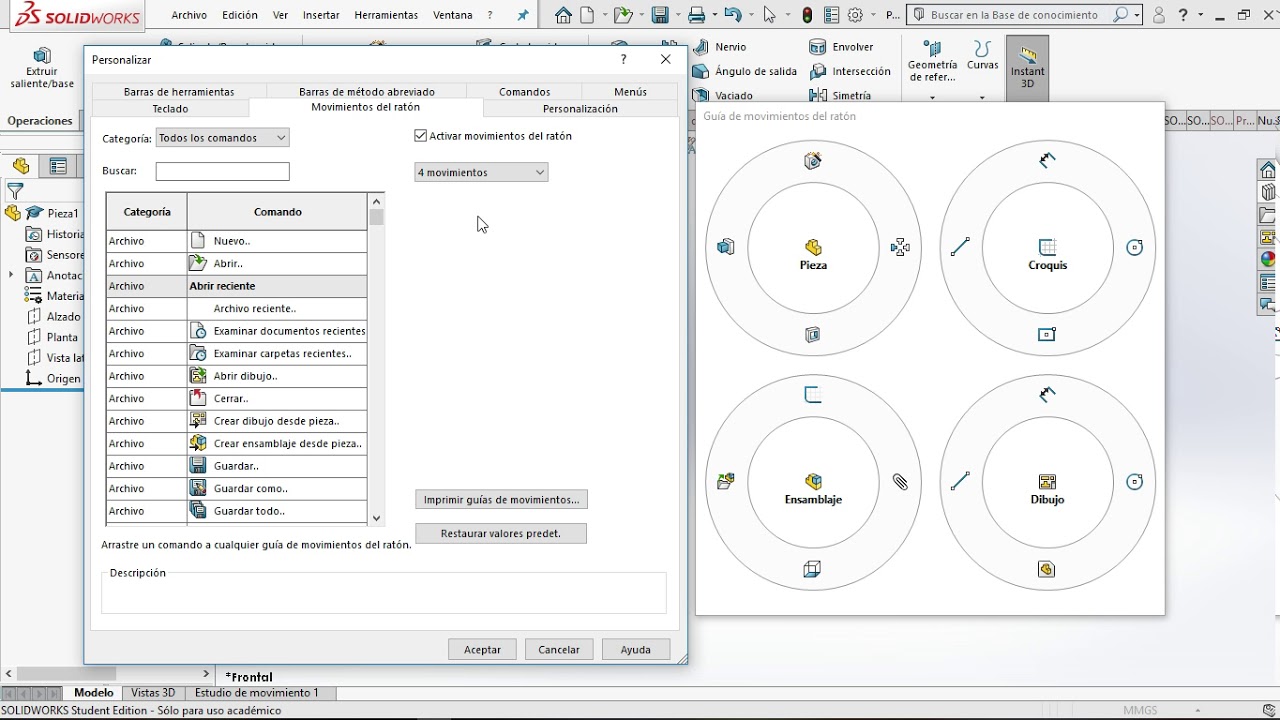Select the Extruir saliente/base tool
Screen dimensions: 1280x720
click(42, 68)
